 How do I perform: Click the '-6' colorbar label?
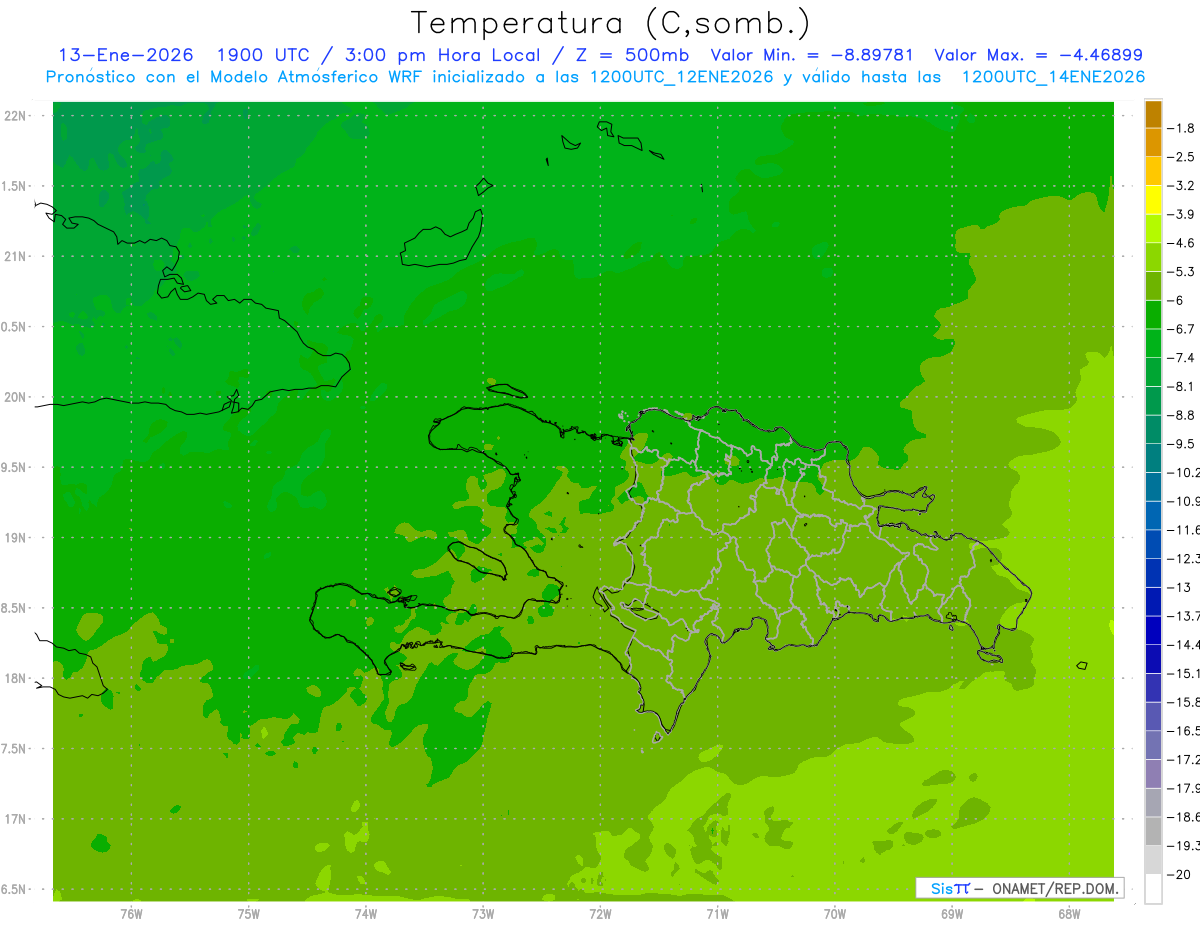coord(1176,300)
